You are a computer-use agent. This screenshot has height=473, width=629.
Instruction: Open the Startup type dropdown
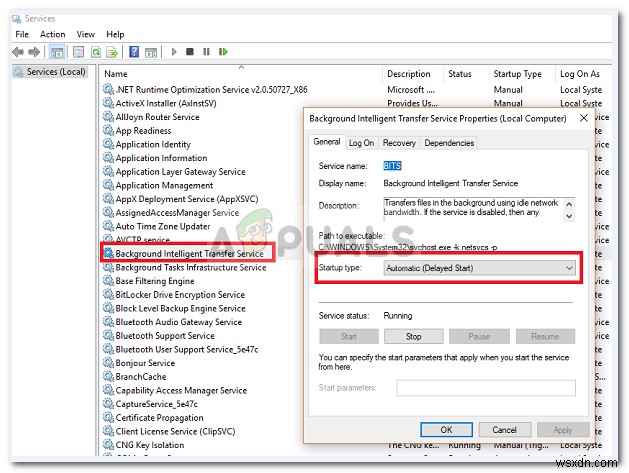click(479, 268)
